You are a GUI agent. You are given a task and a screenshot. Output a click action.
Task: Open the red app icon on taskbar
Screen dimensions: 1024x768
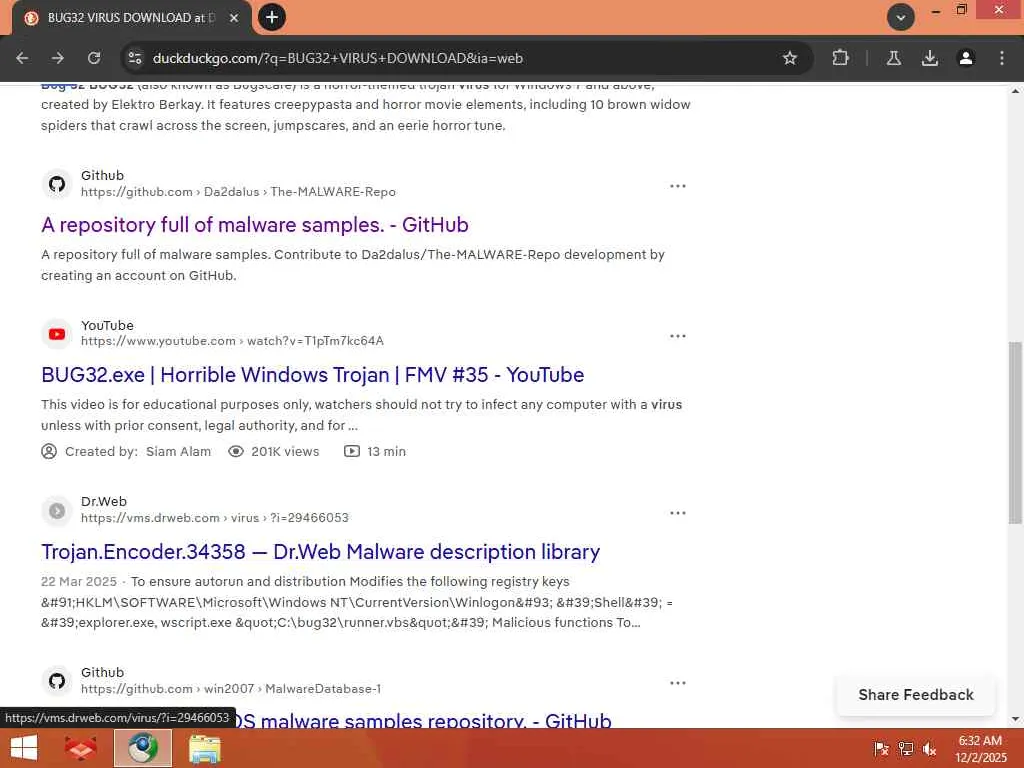click(x=81, y=748)
